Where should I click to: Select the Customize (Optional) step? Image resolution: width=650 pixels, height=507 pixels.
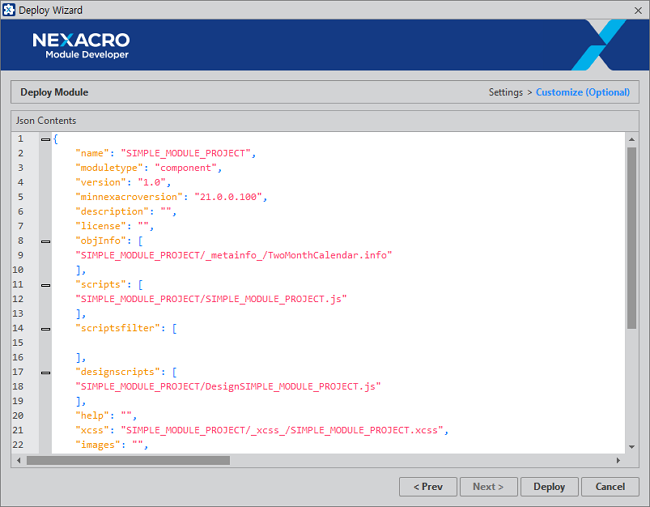[x=583, y=93]
